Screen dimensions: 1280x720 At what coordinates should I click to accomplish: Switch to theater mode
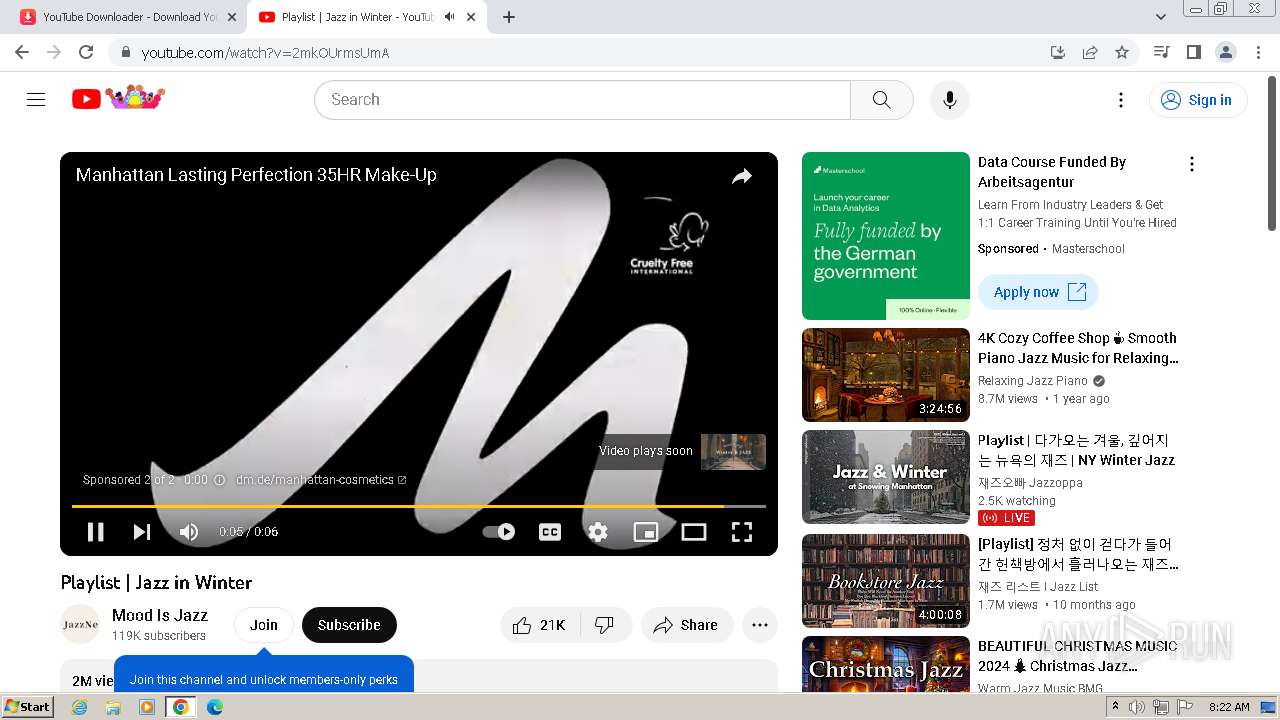694,532
